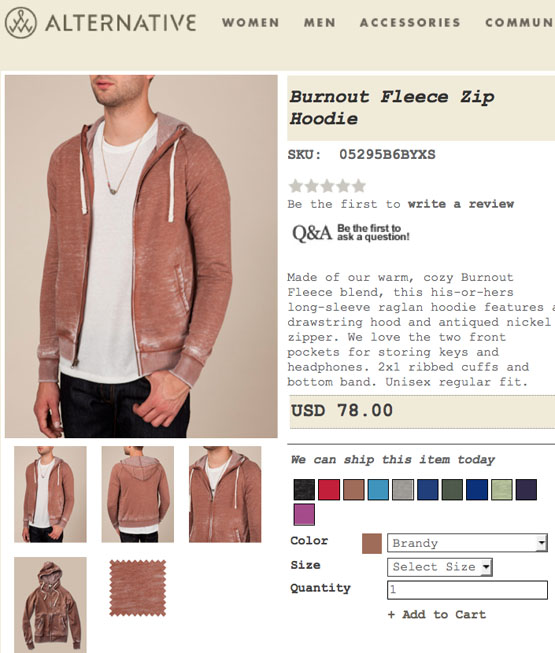Expand the Select Size dropdown
This screenshot has height=653, width=555.
[x=440, y=567]
